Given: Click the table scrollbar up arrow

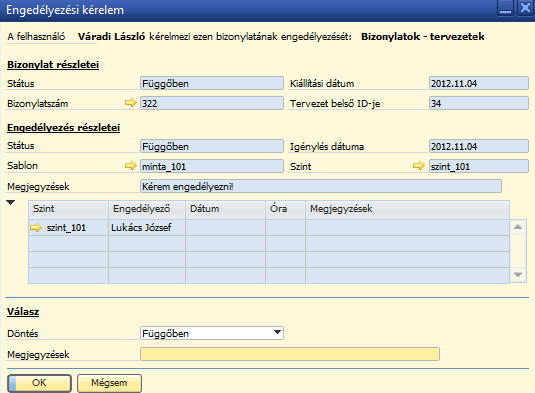Looking at the screenshot, I should [x=518, y=227].
